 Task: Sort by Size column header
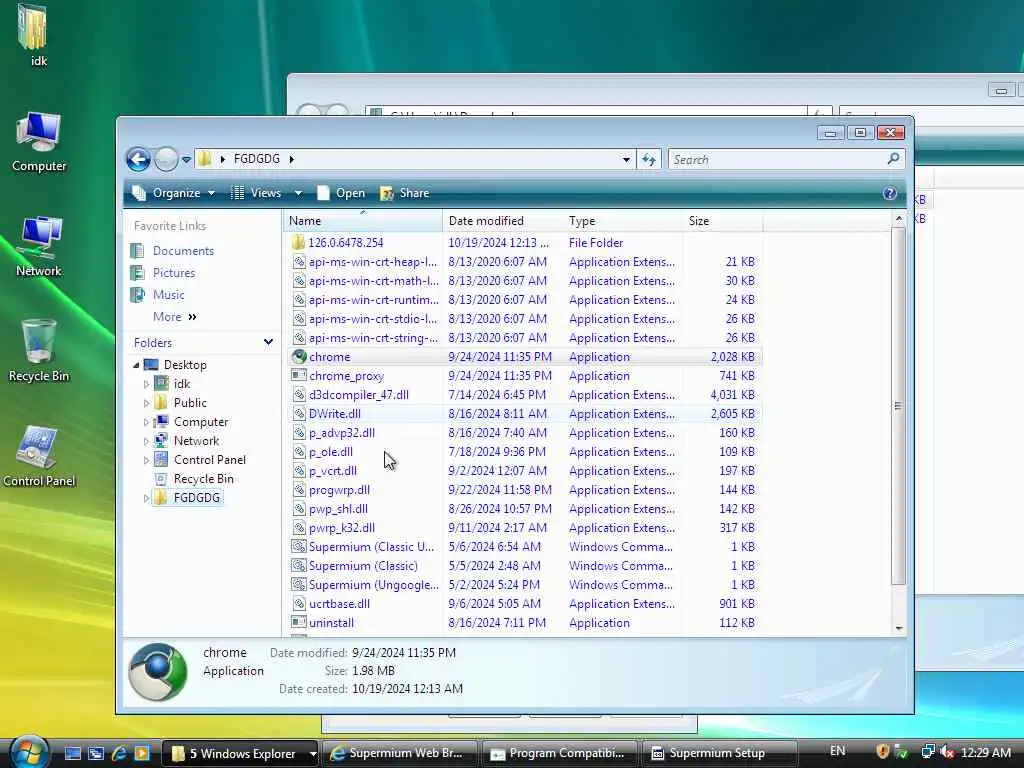pos(722,221)
